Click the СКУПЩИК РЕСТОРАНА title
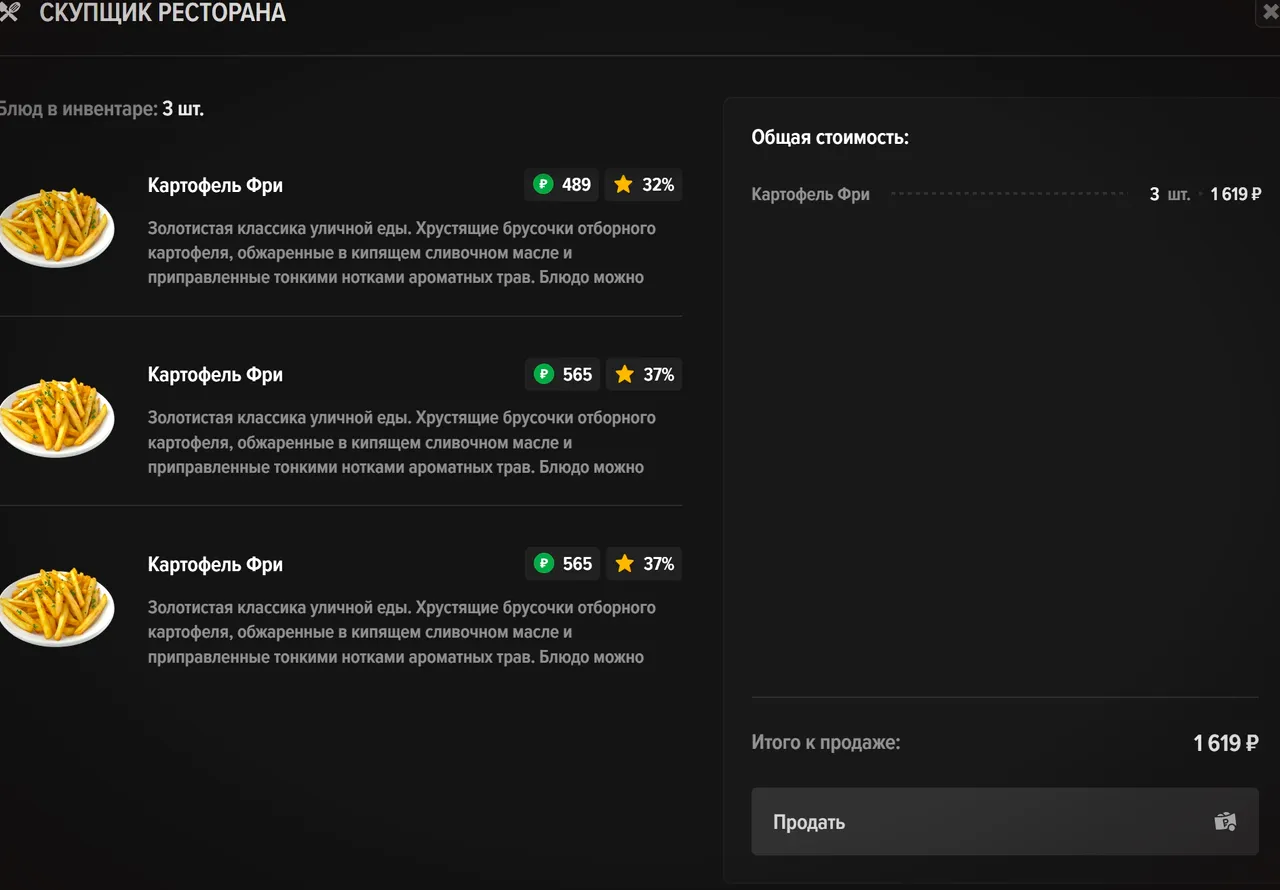 pyautogui.click(x=162, y=13)
